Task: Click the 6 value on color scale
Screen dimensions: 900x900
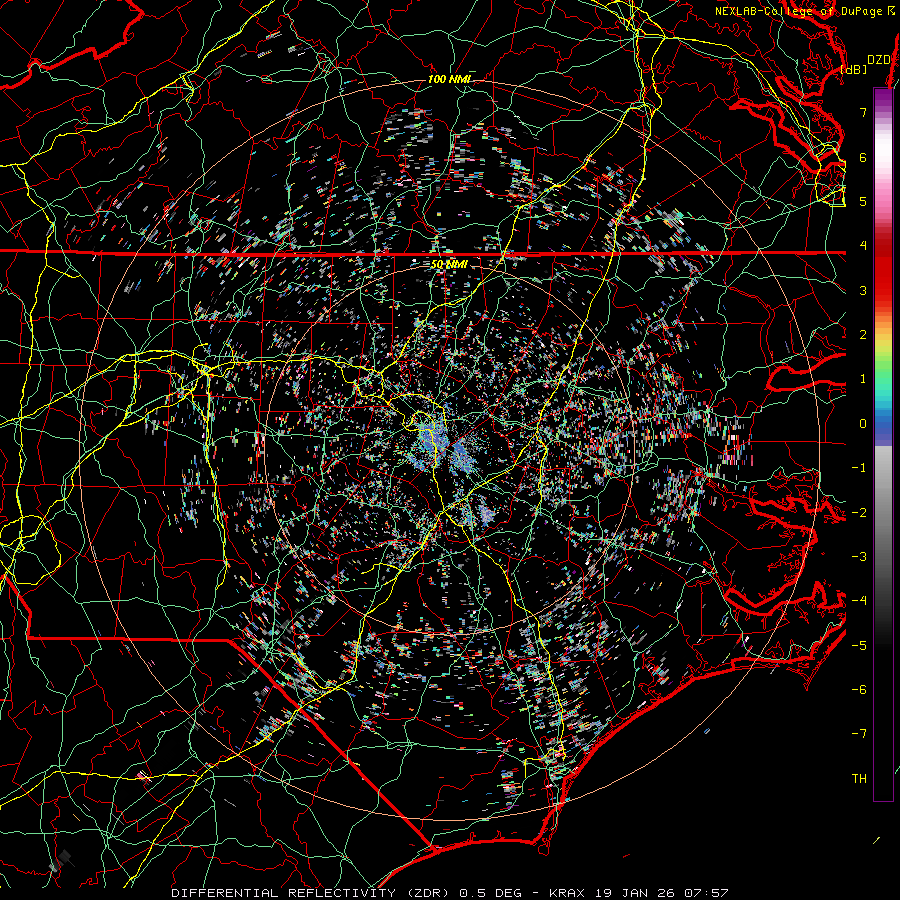Action: tap(863, 157)
